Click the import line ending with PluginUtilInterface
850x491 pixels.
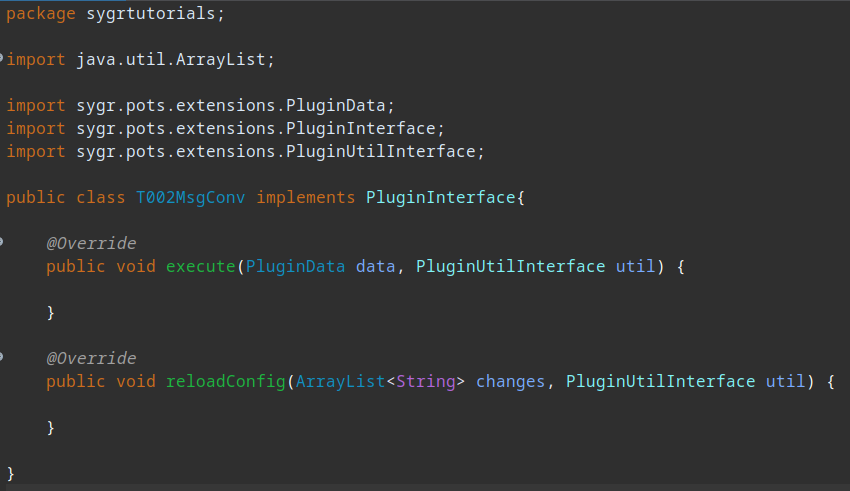click(245, 152)
